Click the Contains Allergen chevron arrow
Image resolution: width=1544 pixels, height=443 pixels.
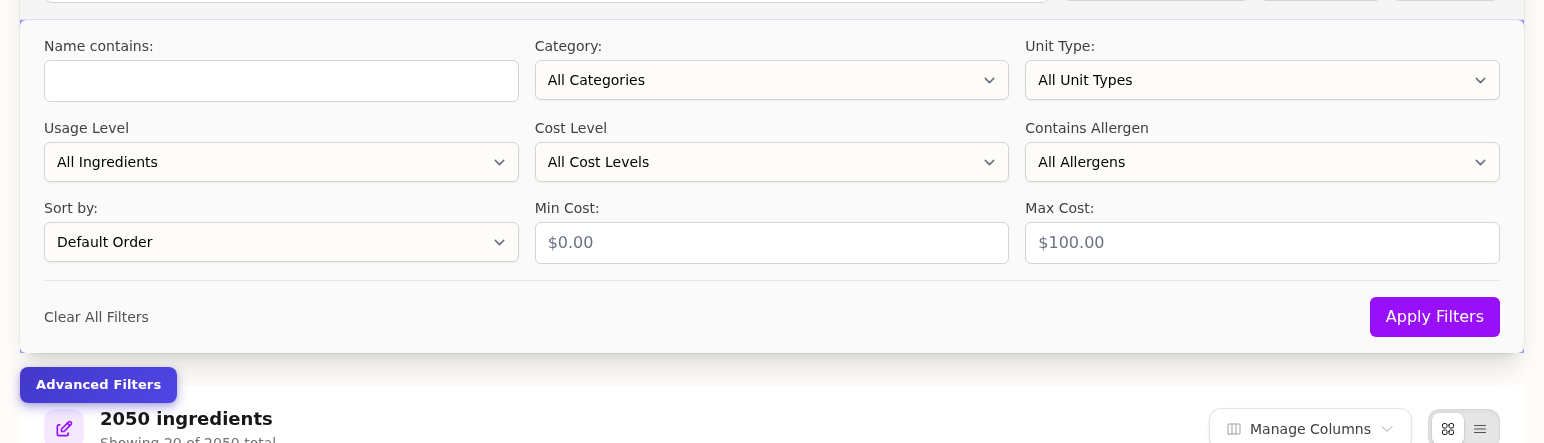click(1480, 162)
